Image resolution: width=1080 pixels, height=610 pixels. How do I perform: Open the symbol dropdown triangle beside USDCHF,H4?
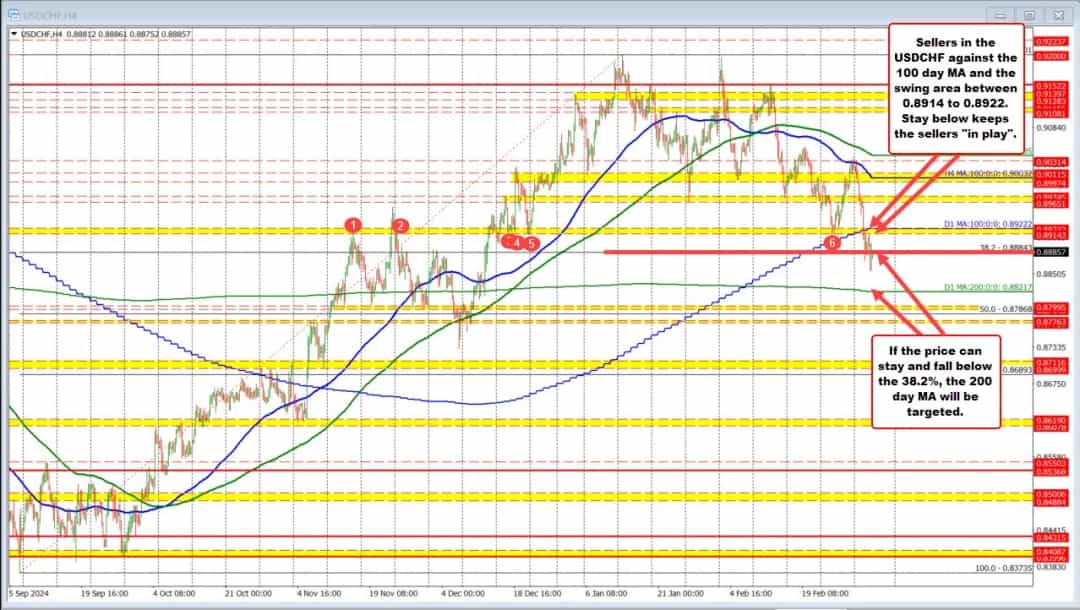(x=13, y=33)
